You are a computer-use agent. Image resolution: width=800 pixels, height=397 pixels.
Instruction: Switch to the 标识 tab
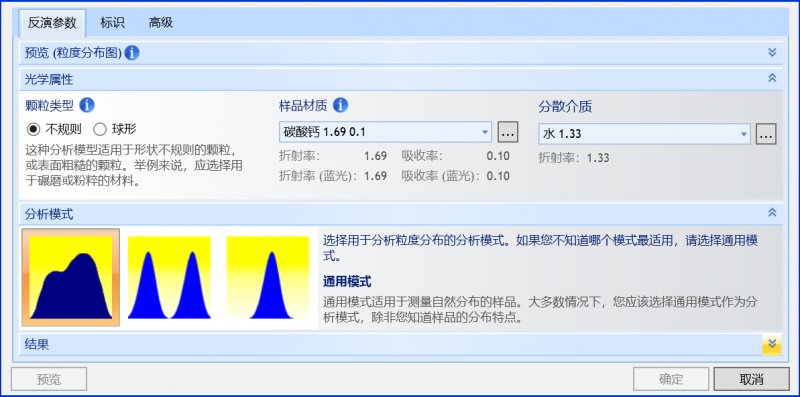tap(112, 22)
